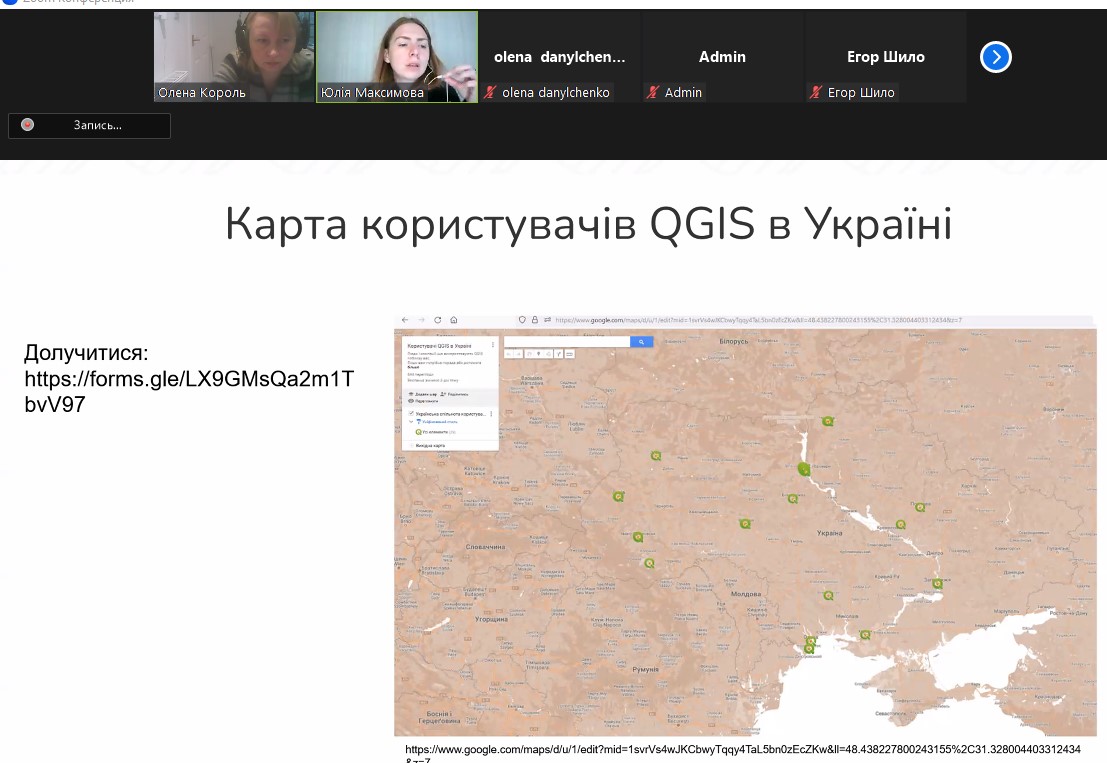Select Юлія Максимова video thumbnail
The height and width of the screenshot is (763, 1107).
(397, 57)
